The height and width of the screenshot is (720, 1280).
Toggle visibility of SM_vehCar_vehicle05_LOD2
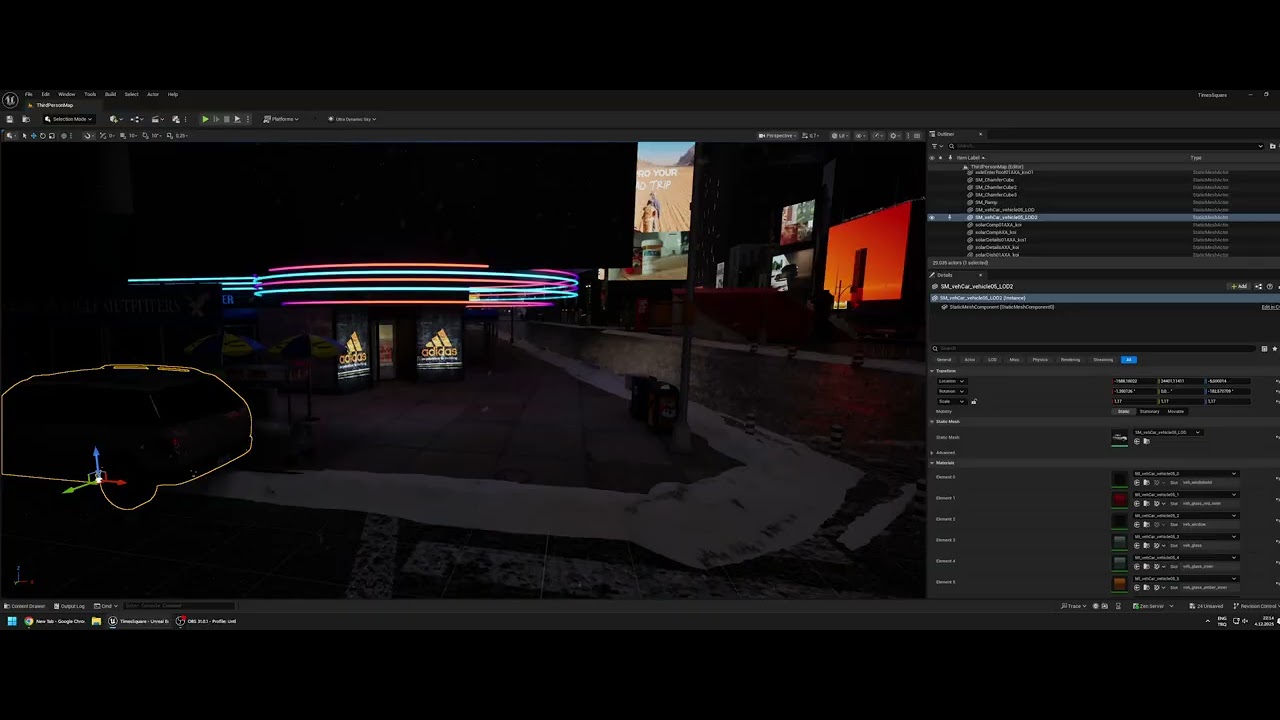pos(932,217)
